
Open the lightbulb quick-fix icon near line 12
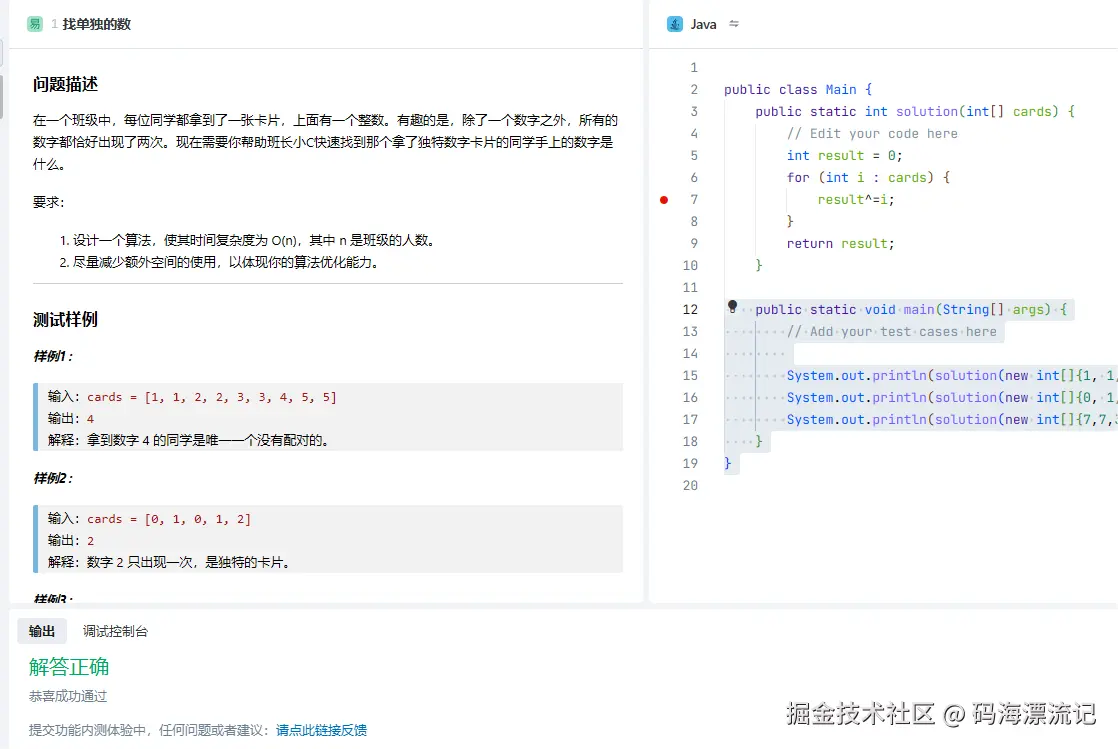732,309
